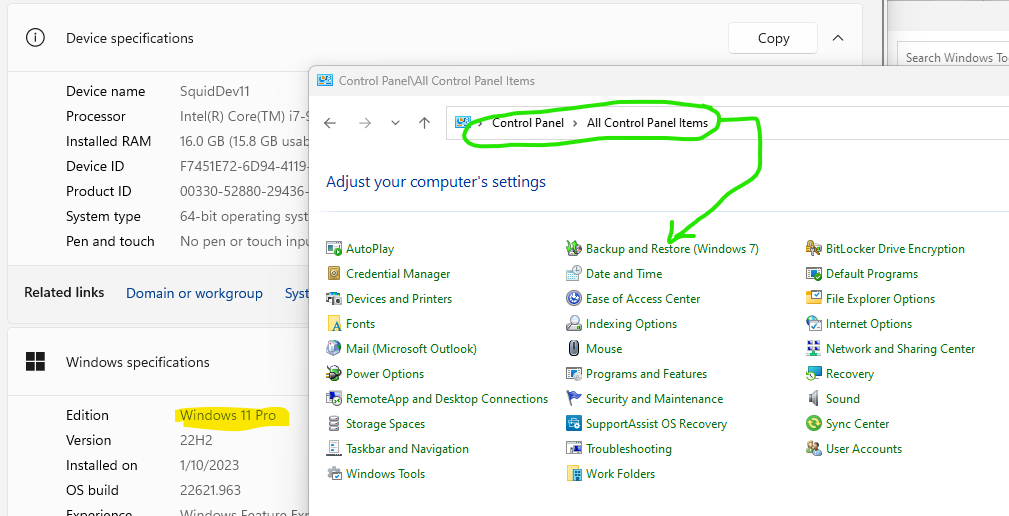1009x516 pixels.
Task: Click the Search Windows Tools field
Action: click(955, 57)
